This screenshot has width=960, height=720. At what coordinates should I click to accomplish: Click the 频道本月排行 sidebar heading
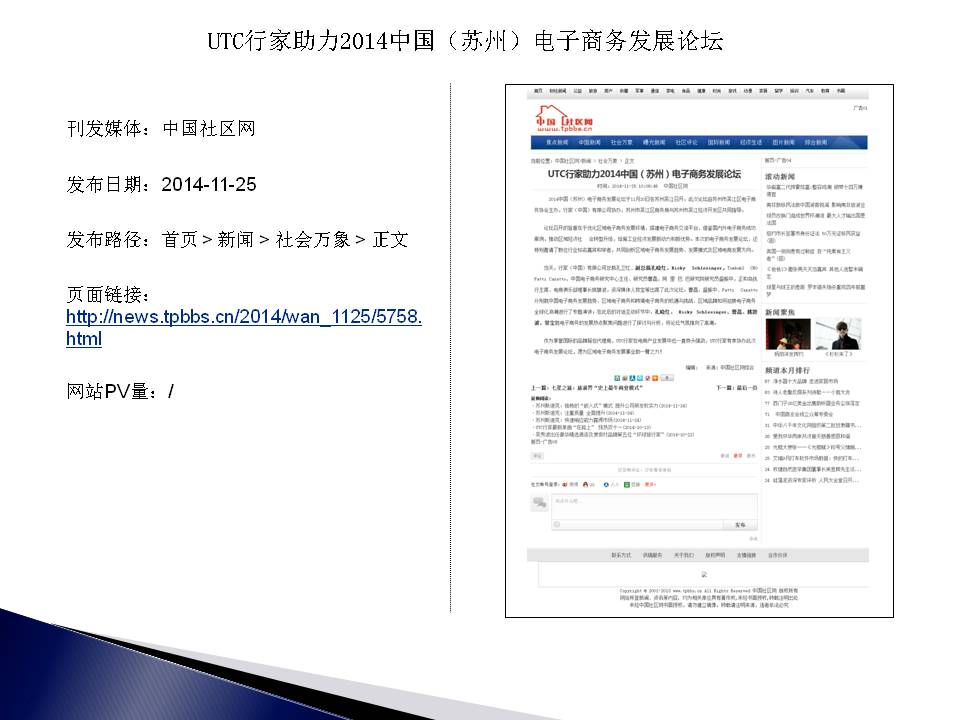[x=787, y=370]
